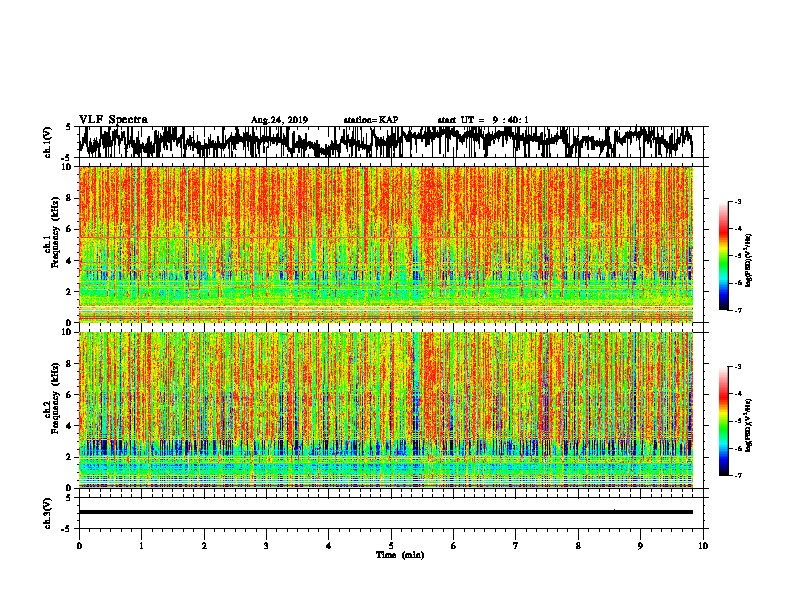
Task: Click the flat ch.3 signal trace
Action: pyautogui.click(x=386, y=512)
